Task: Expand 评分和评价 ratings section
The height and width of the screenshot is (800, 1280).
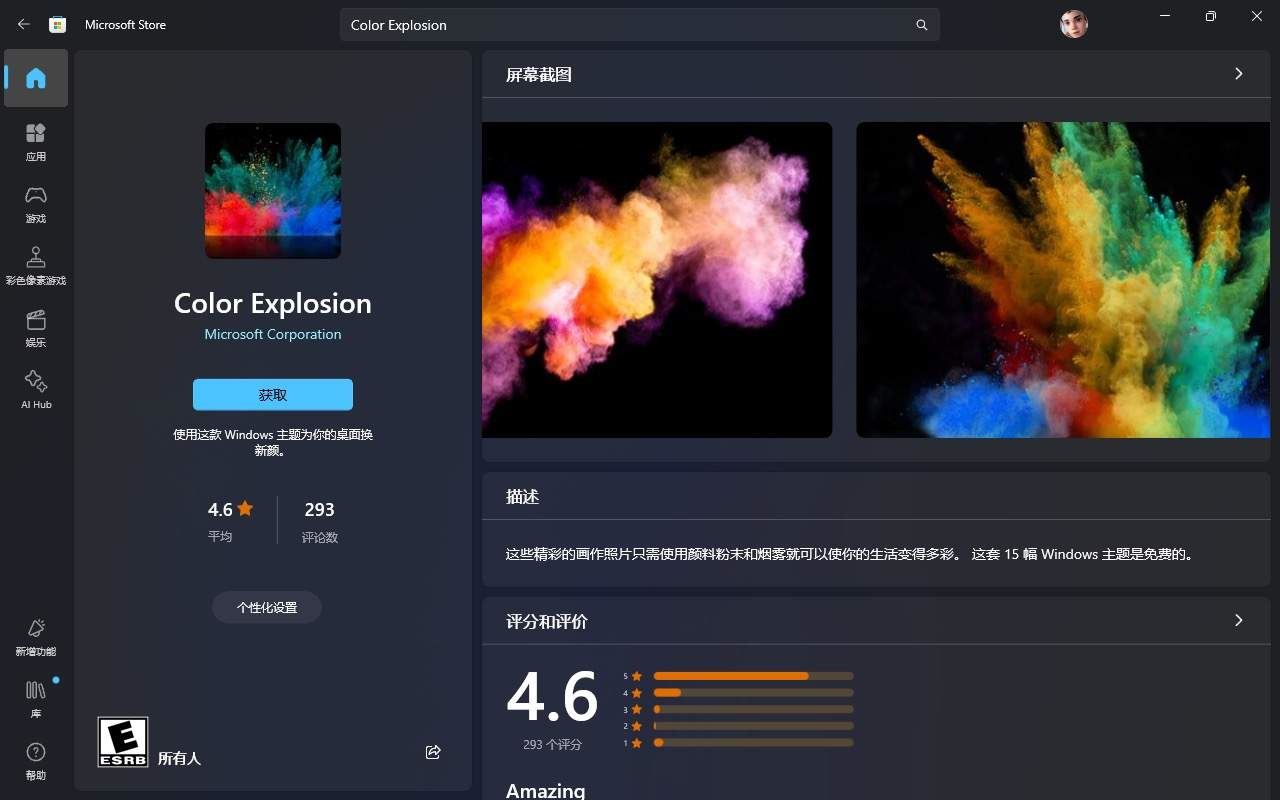Action: (x=1238, y=620)
